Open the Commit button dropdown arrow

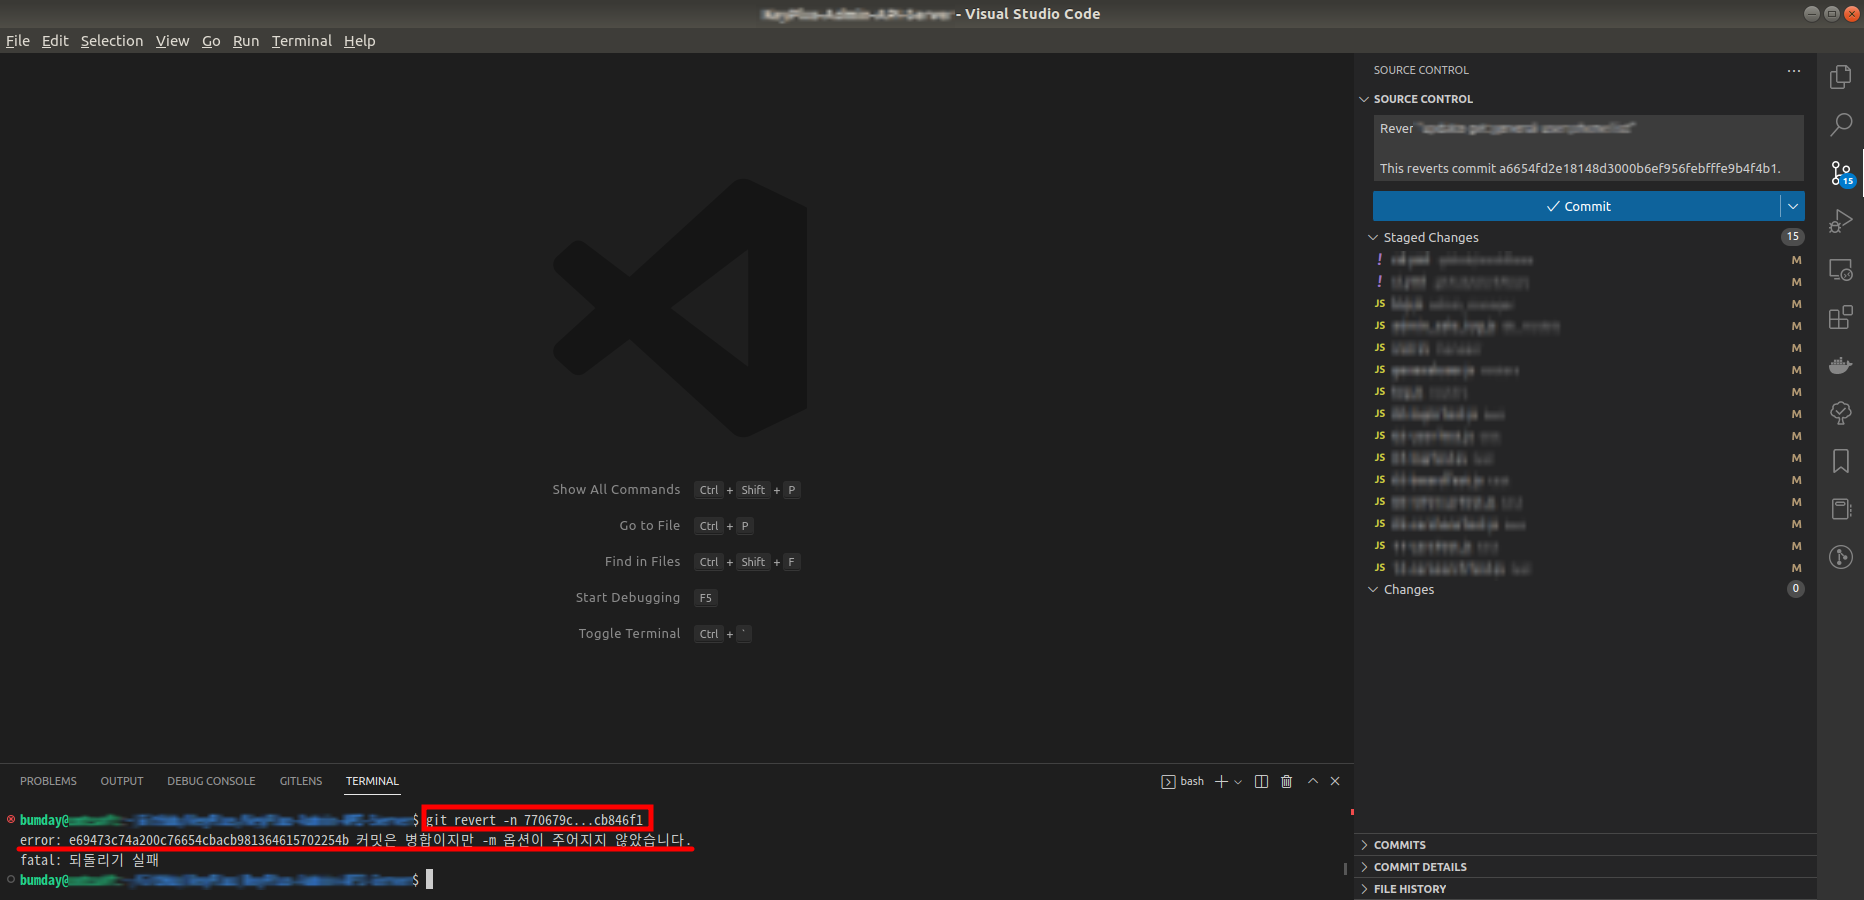(x=1793, y=206)
